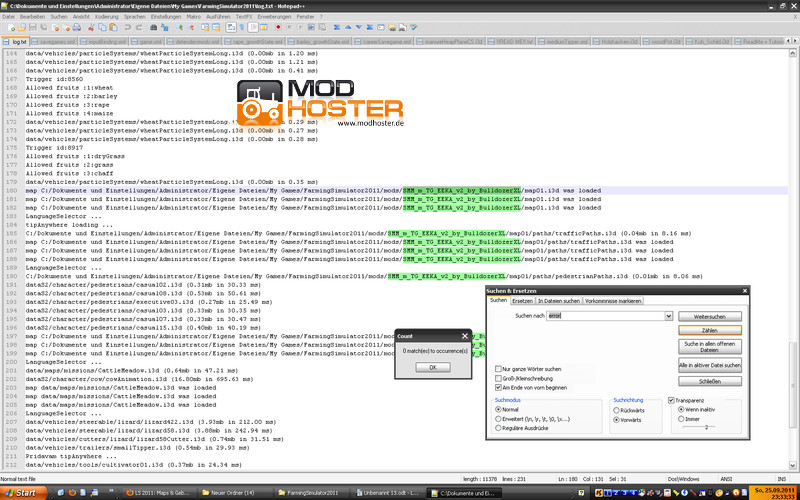Click the Show all characters pilcrow icon
Screen dimensions: 800x500
coord(242,28)
